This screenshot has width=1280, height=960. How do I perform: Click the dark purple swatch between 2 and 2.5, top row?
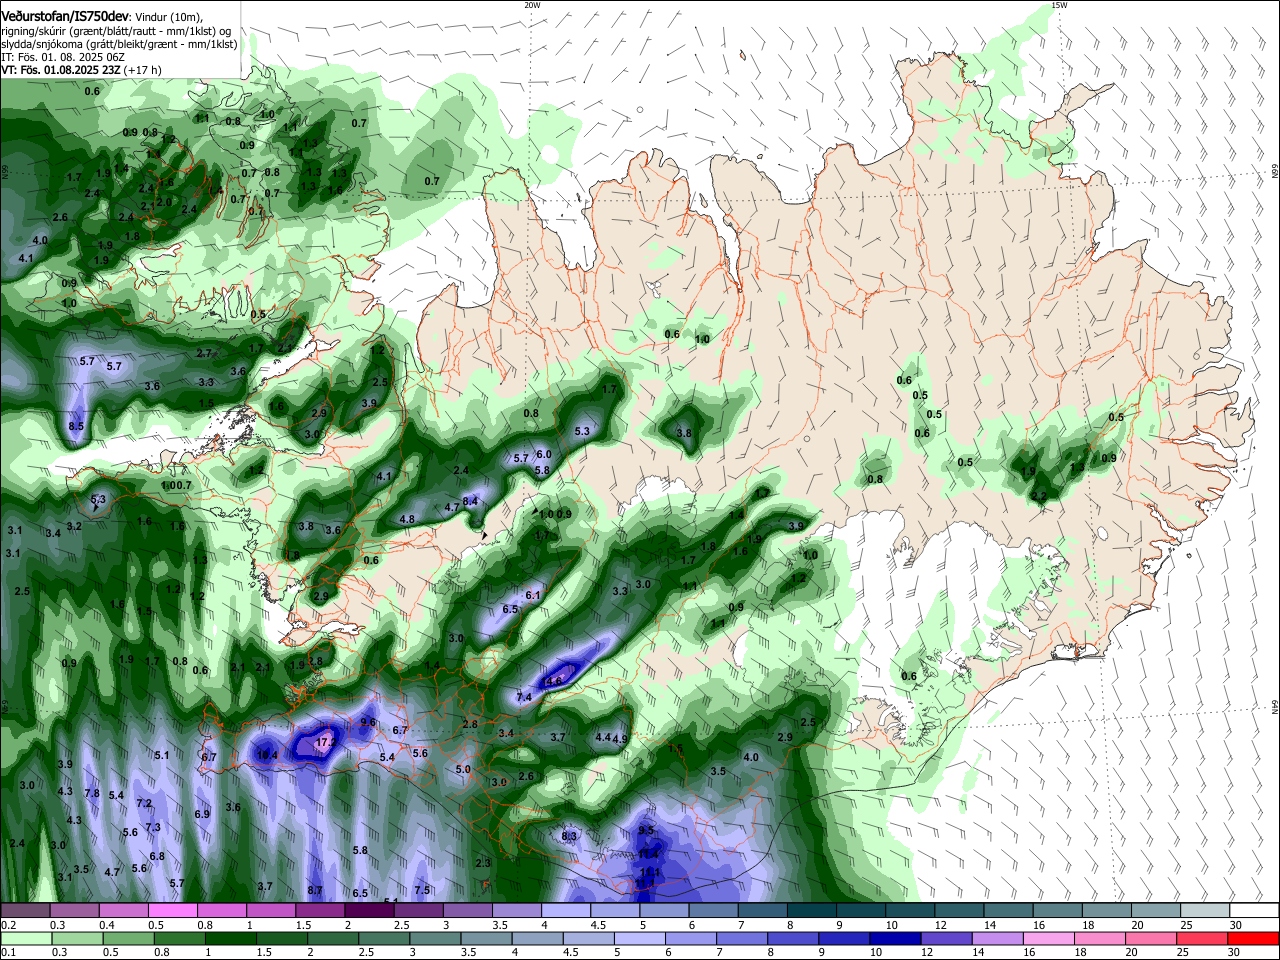368,911
